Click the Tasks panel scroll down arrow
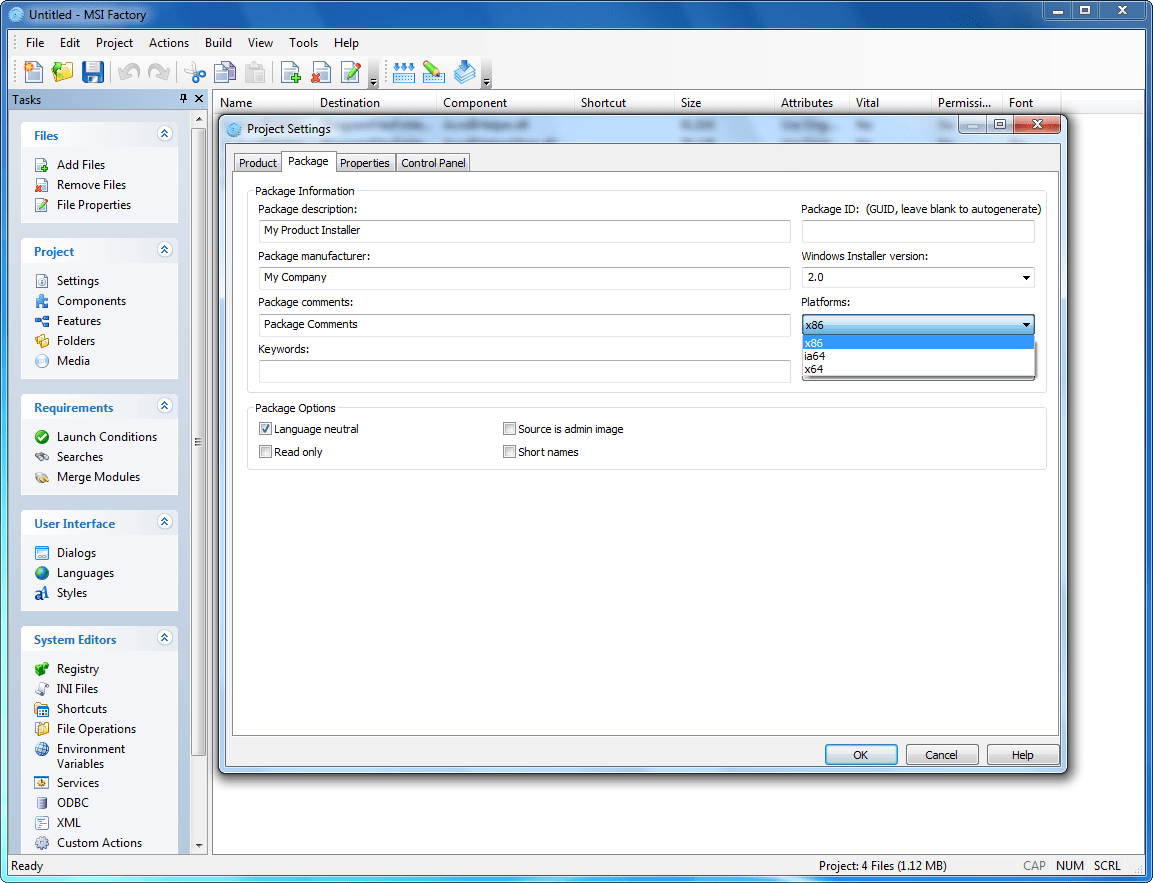1153x883 pixels. 199,845
